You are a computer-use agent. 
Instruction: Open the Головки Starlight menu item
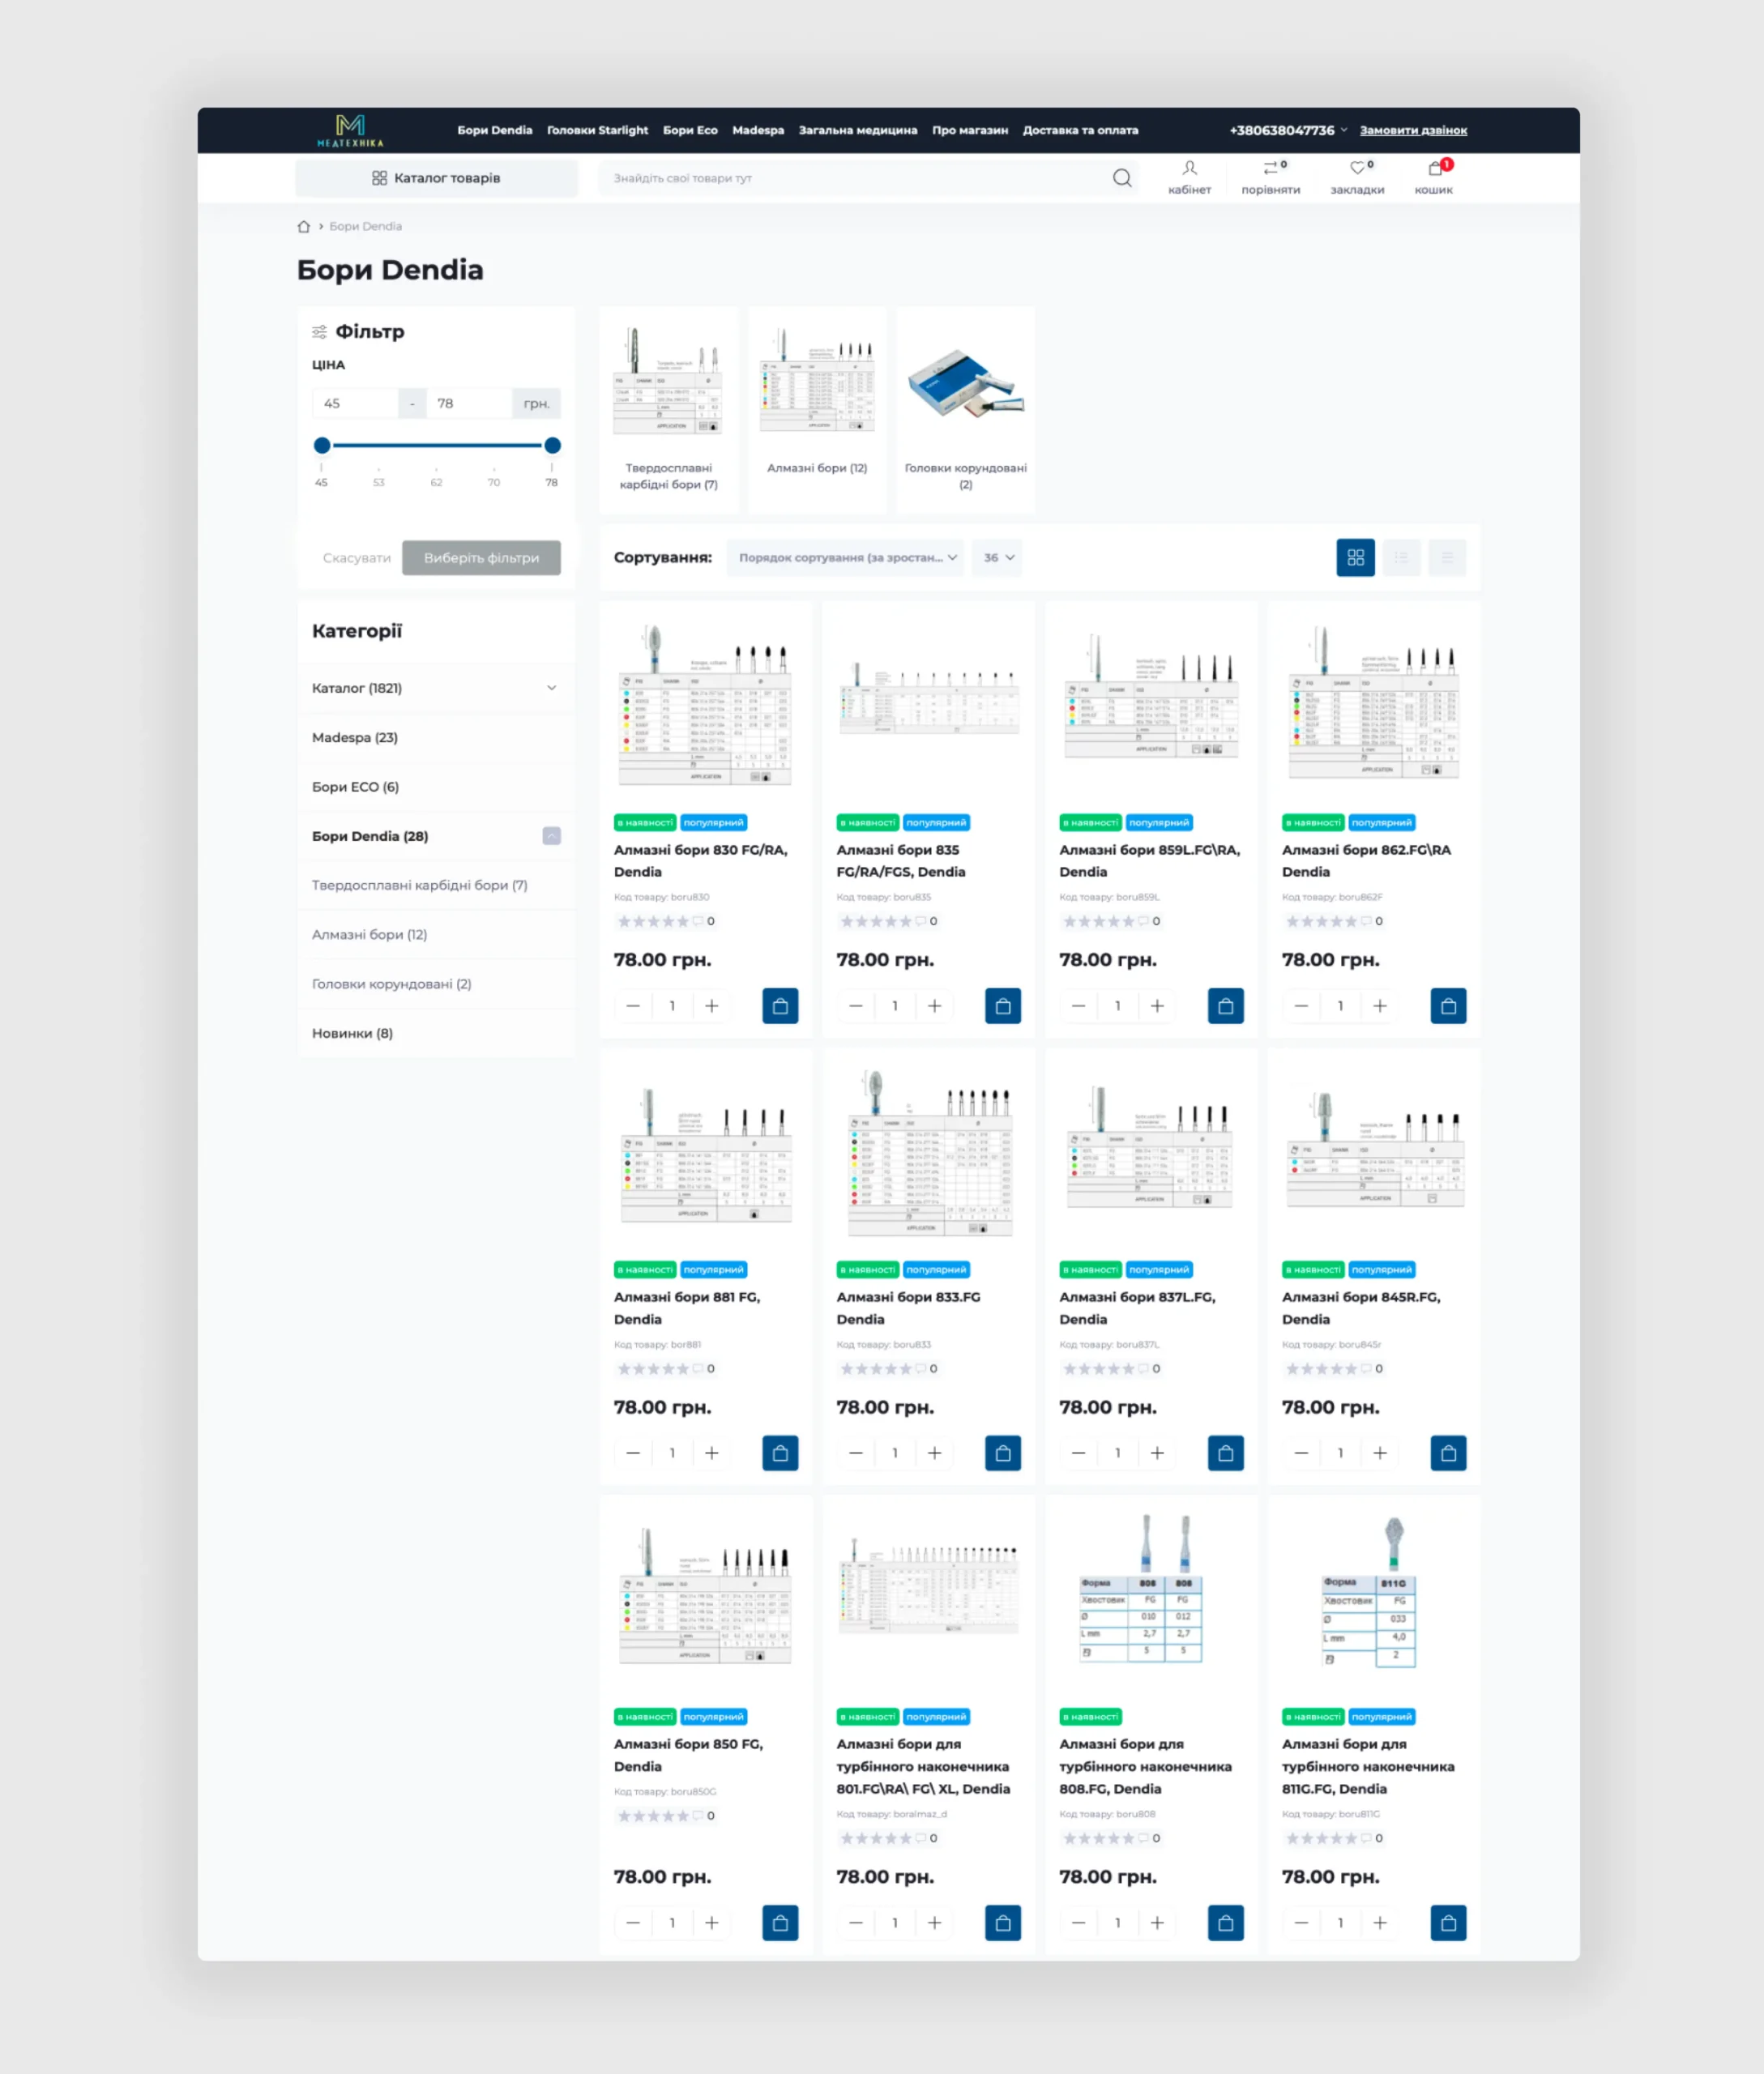pos(597,131)
